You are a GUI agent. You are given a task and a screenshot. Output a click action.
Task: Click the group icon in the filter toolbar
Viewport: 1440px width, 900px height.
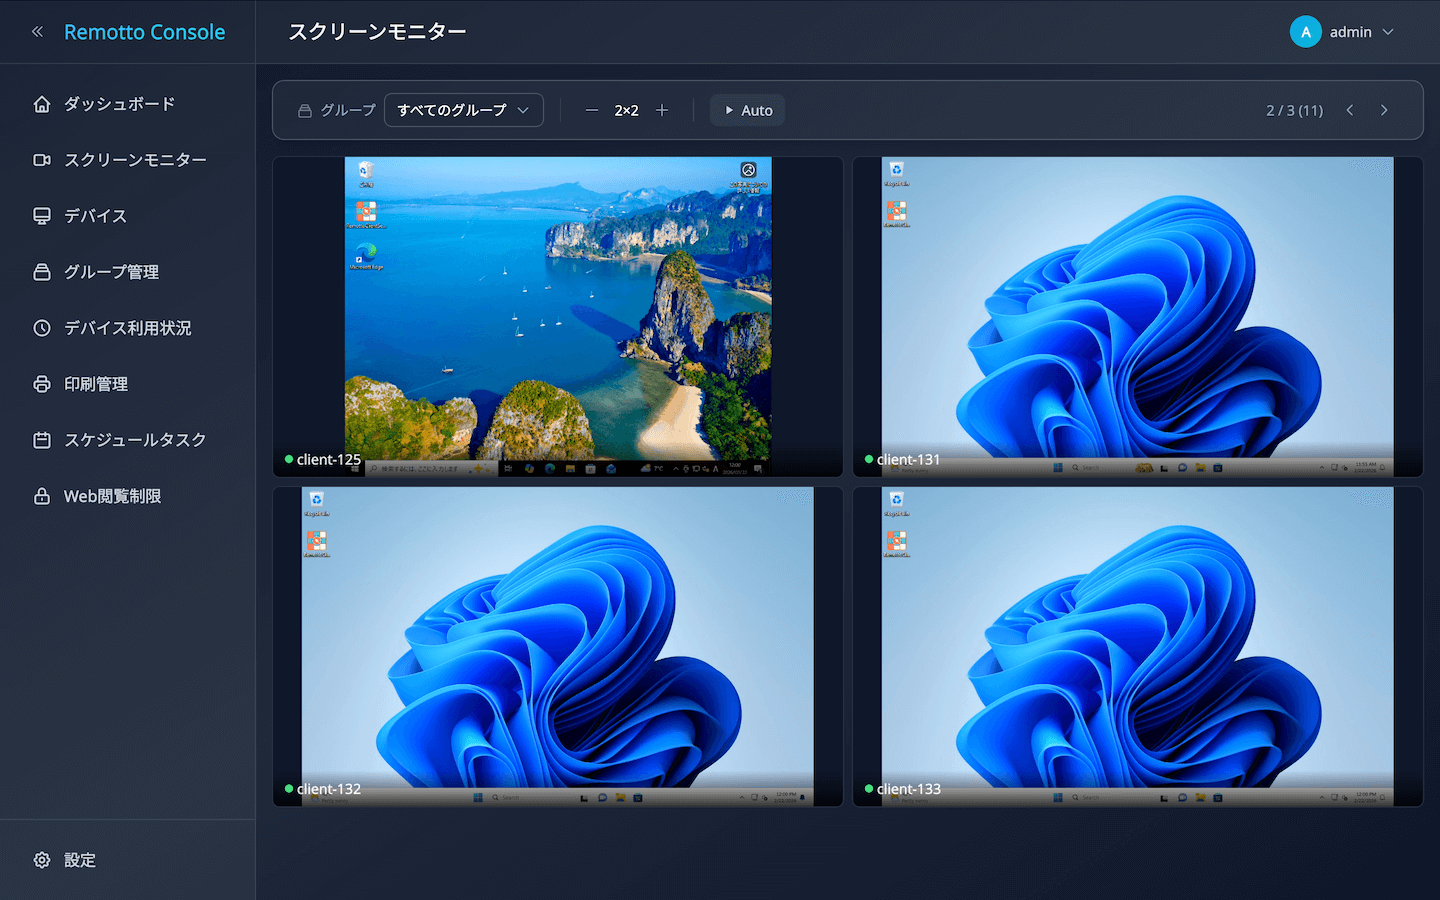pos(305,110)
